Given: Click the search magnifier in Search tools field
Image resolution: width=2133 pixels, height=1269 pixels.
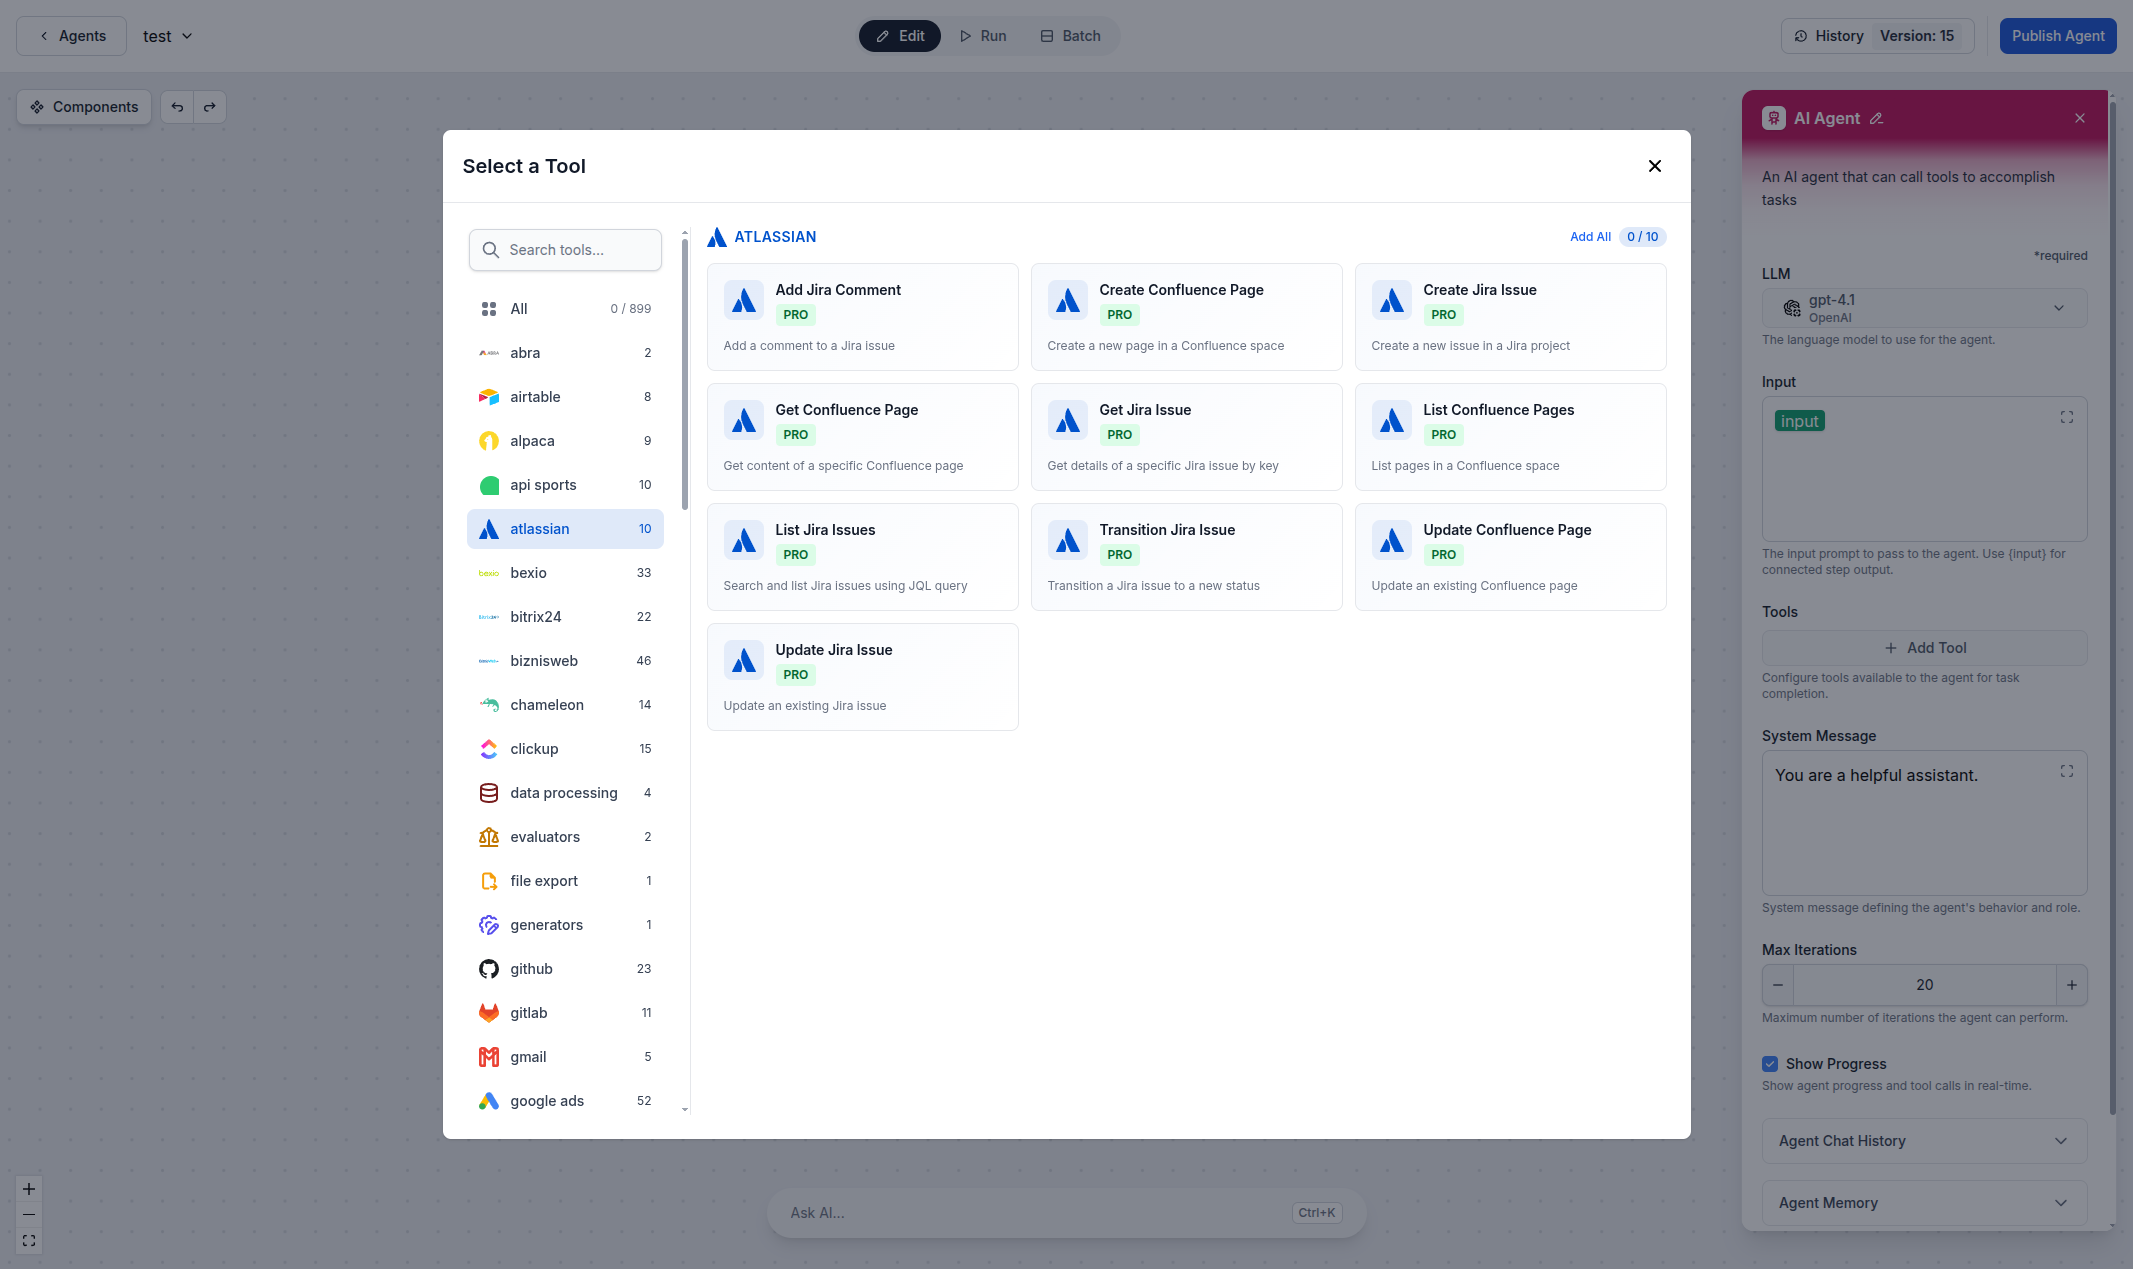Looking at the screenshot, I should 491,249.
